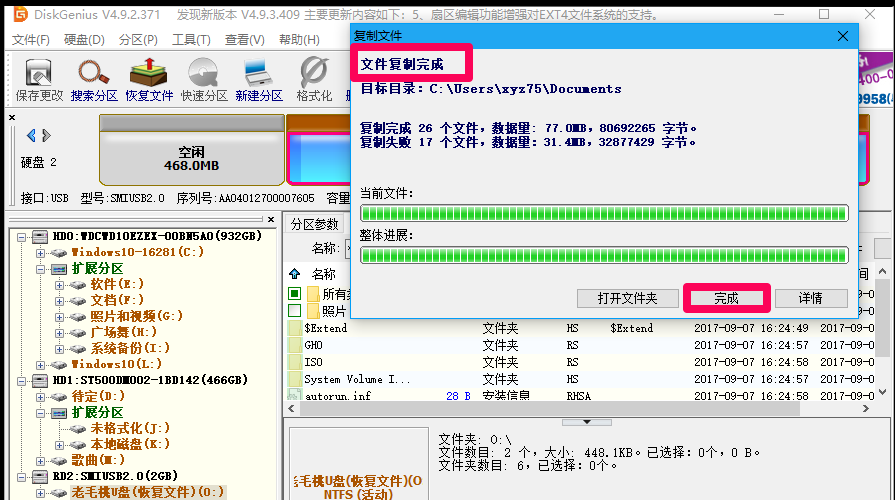Click the HD0 disk drive icon in the tree

point(39,236)
